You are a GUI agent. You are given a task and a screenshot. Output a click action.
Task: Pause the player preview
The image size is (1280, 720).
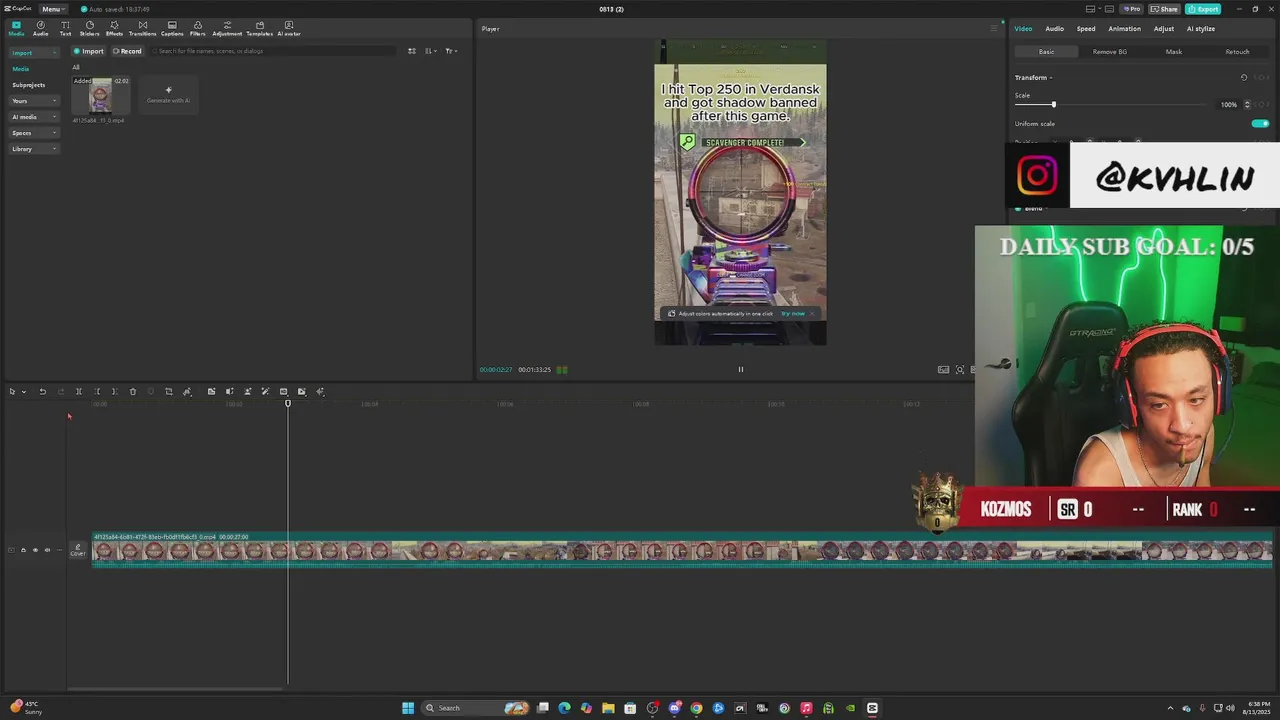[x=741, y=369]
